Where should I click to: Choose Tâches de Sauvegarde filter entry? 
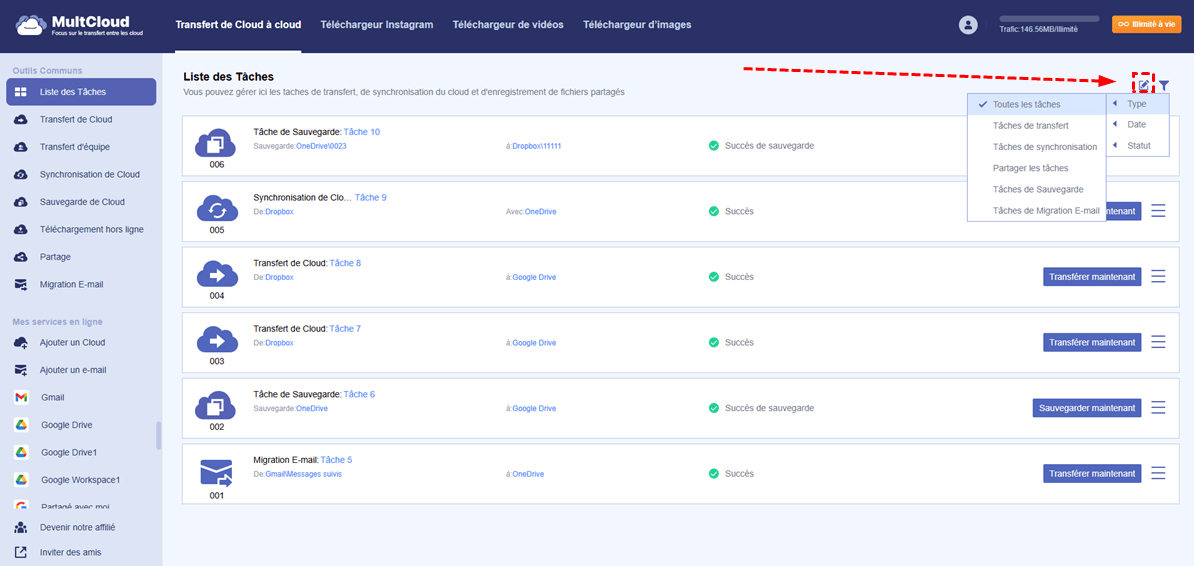point(1037,189)
